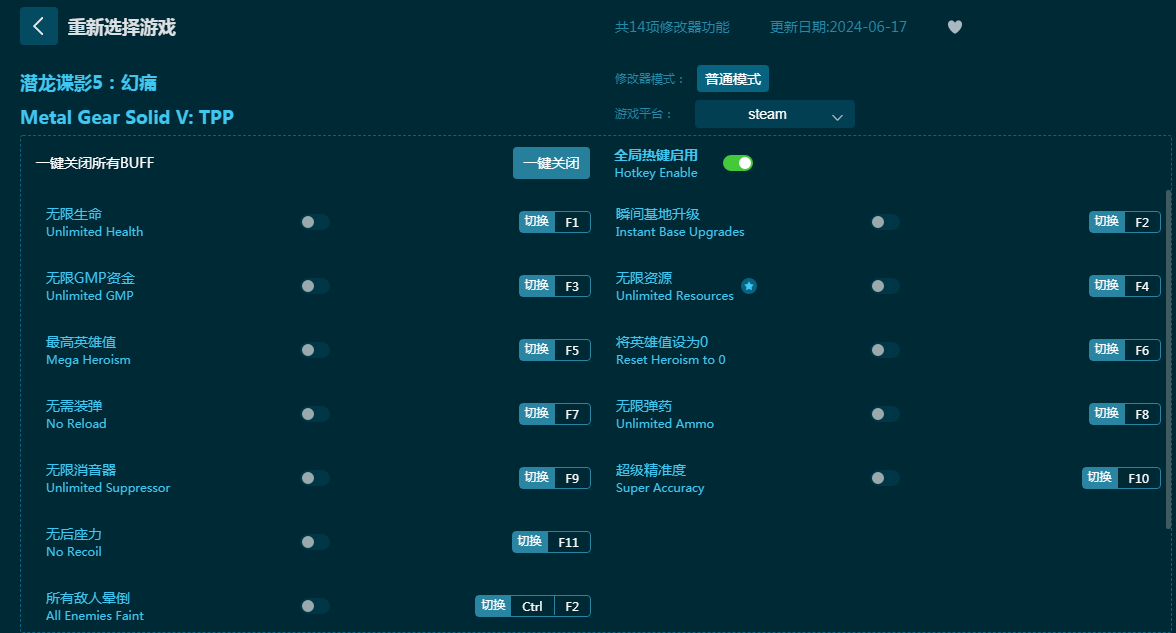Viewport: 1176px width, 633px height.
Task: Click 更新日期:2024-06-17 text
Action: coord(838,27)
